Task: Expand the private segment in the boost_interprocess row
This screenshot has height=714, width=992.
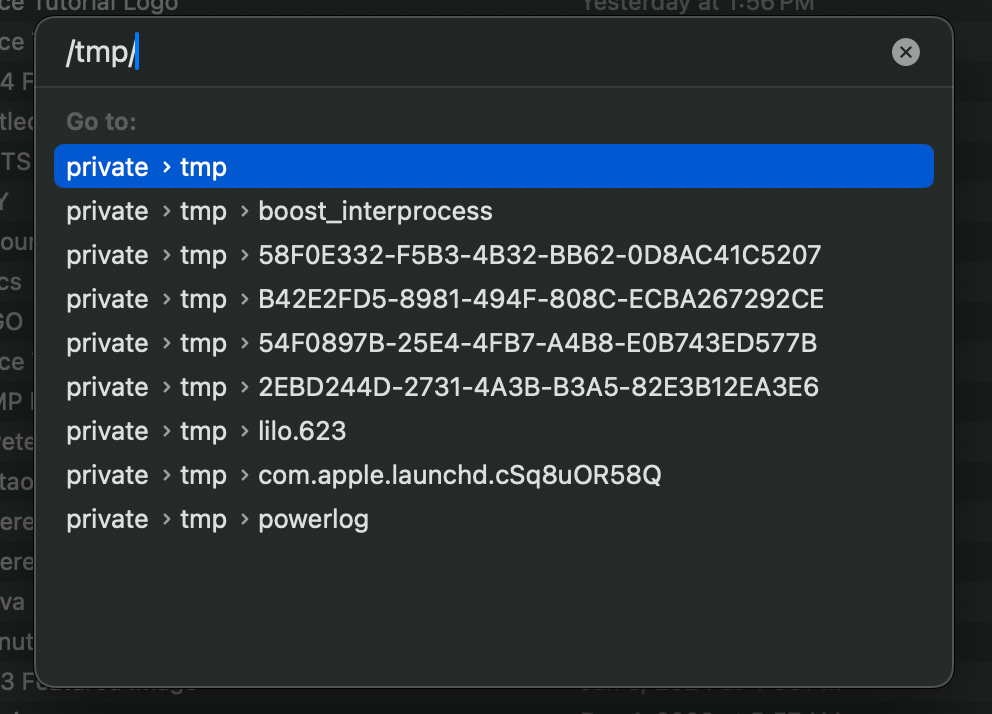Action: click(x=107, y=211)
